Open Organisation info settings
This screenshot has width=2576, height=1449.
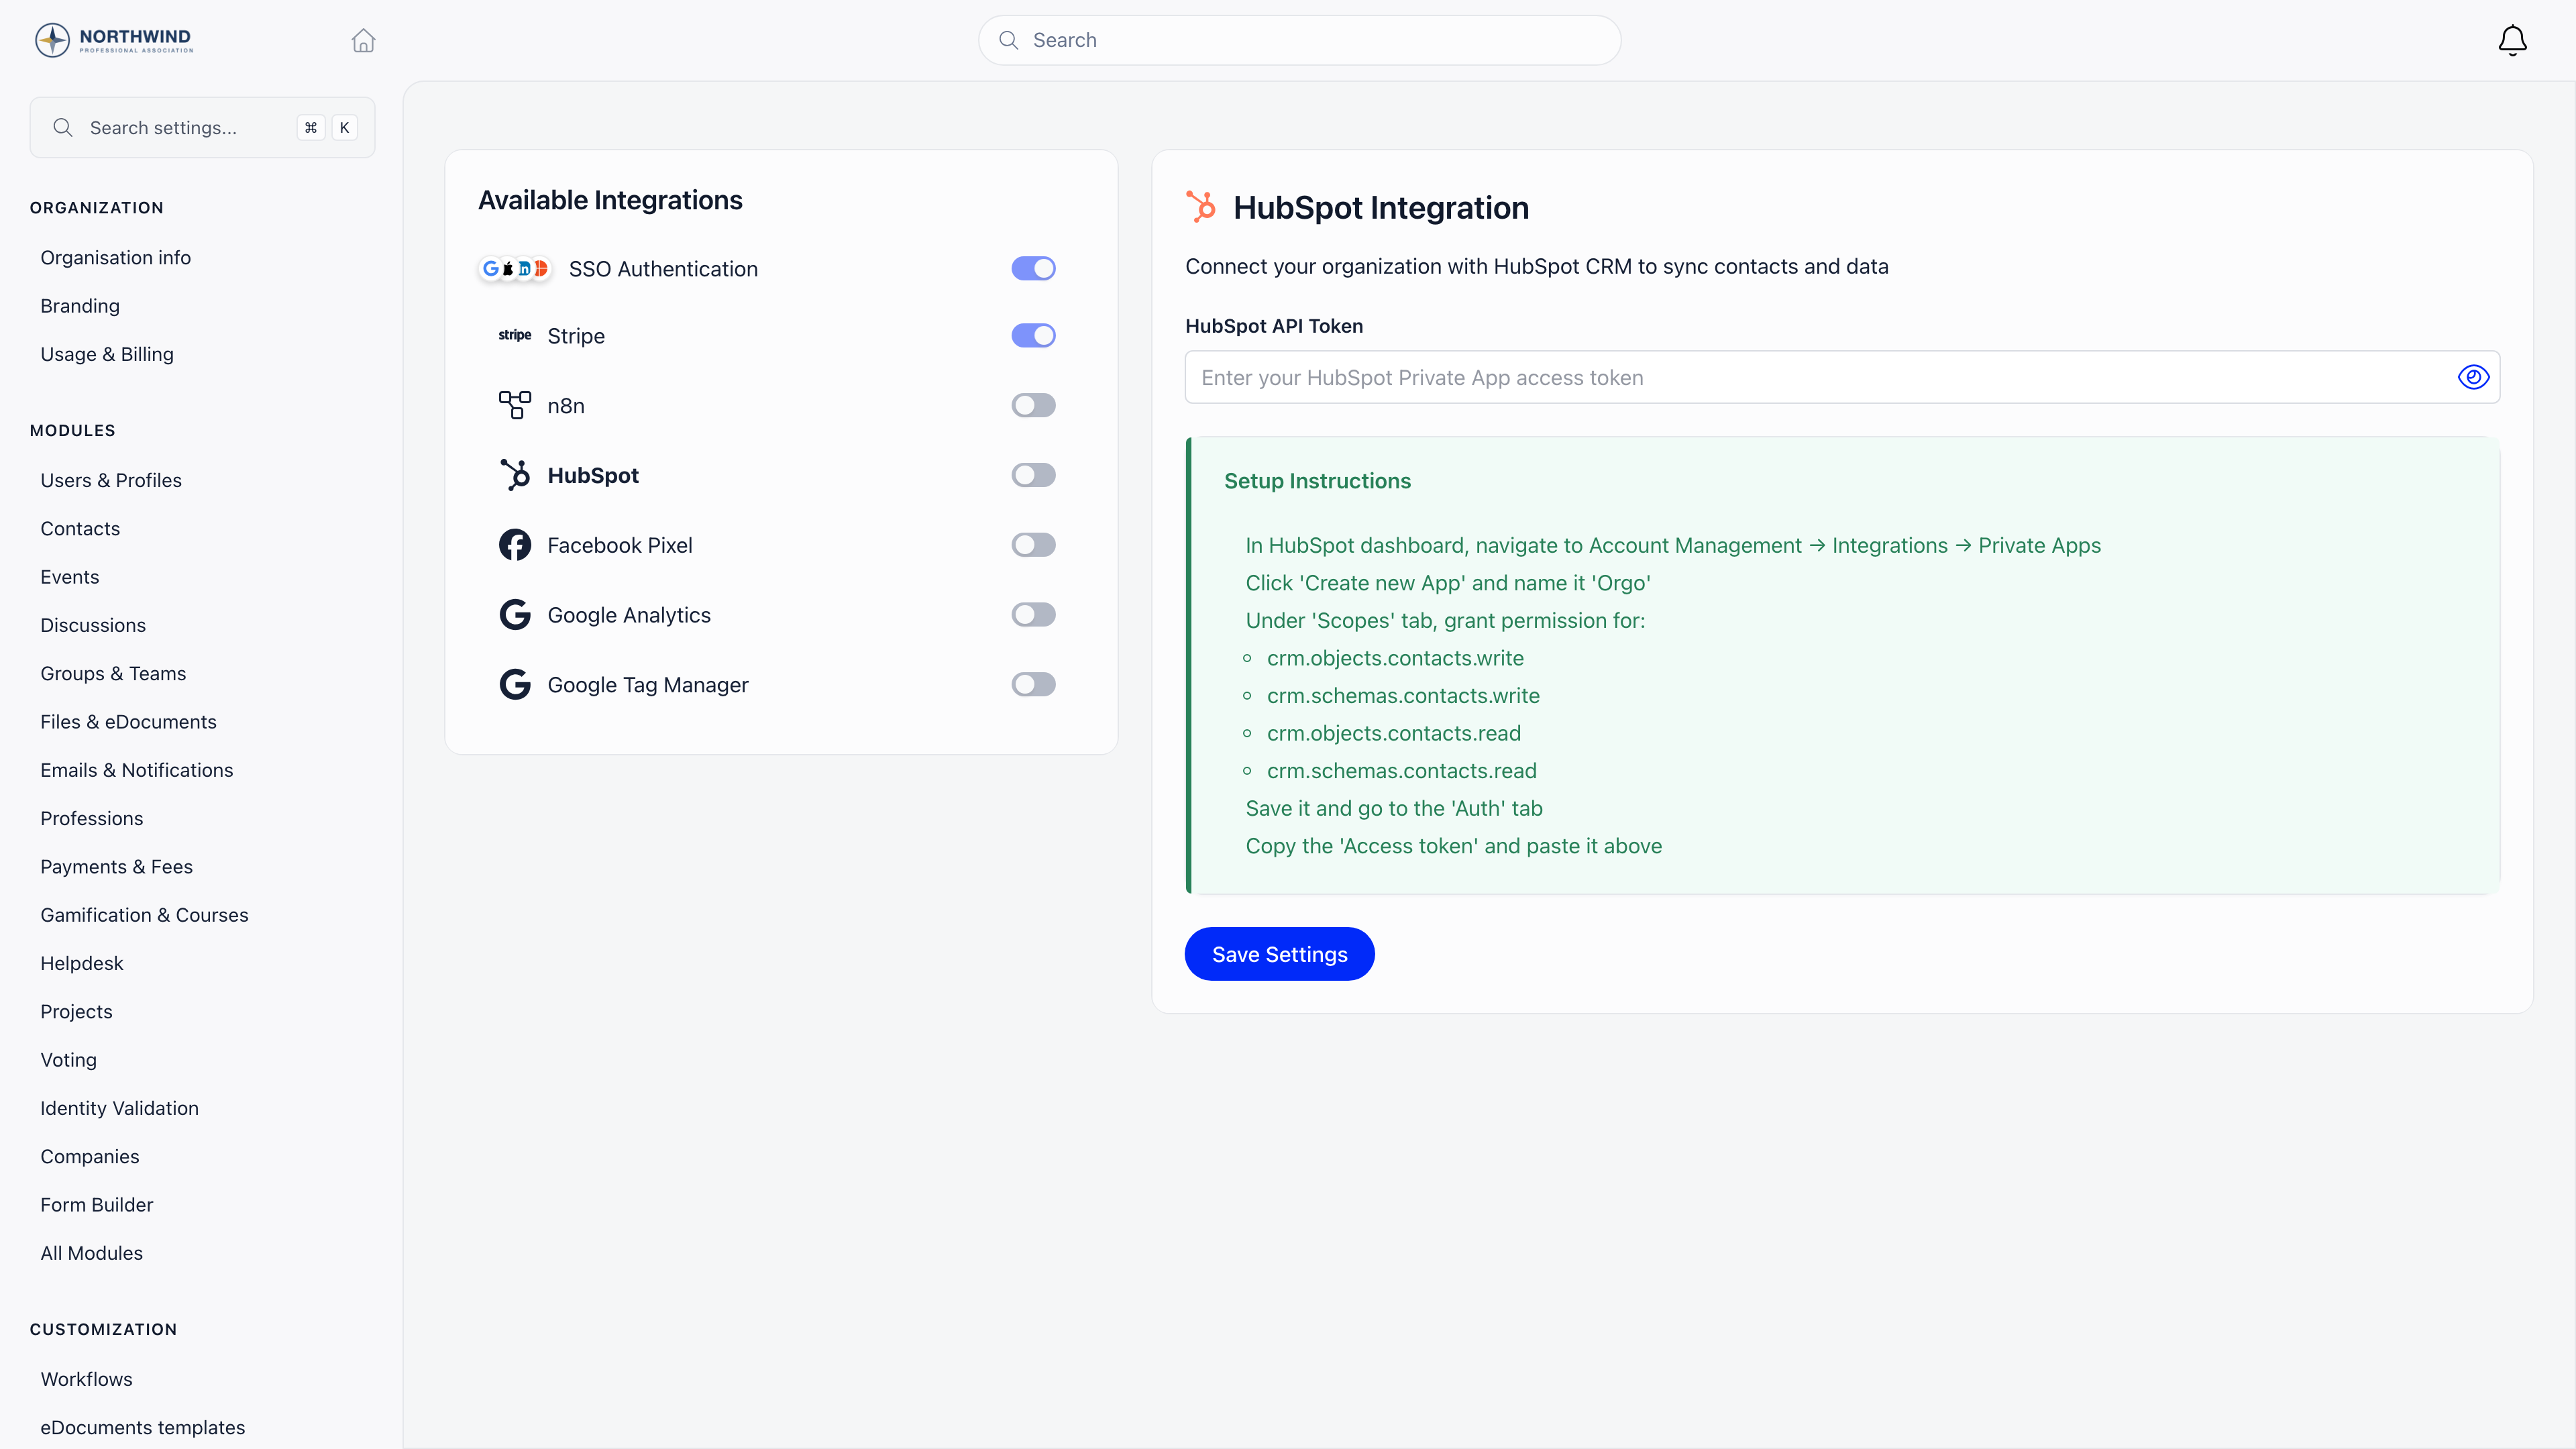tap(115, 257)
